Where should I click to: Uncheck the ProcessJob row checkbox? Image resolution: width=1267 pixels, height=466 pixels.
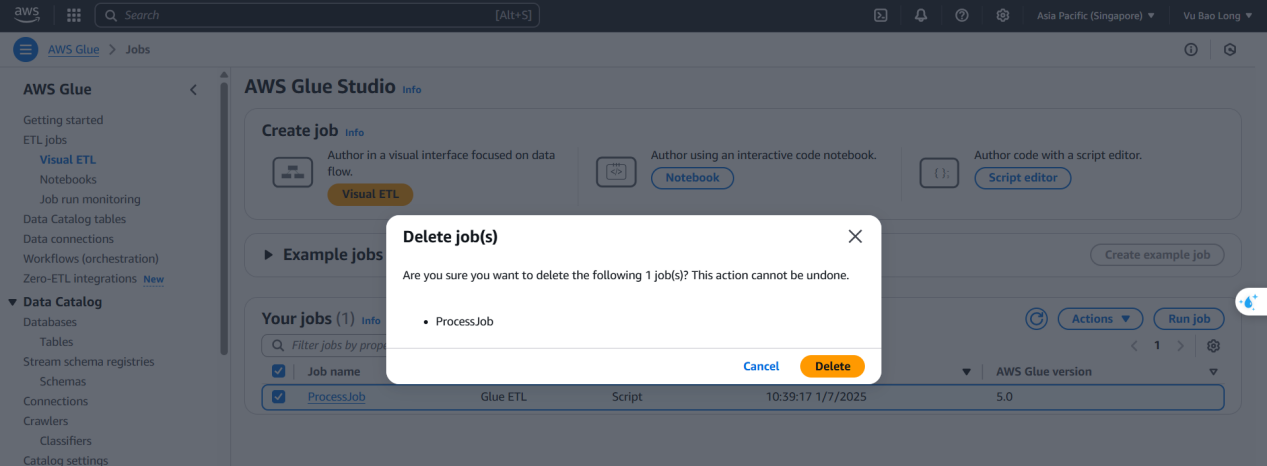[x=279, y=396]
